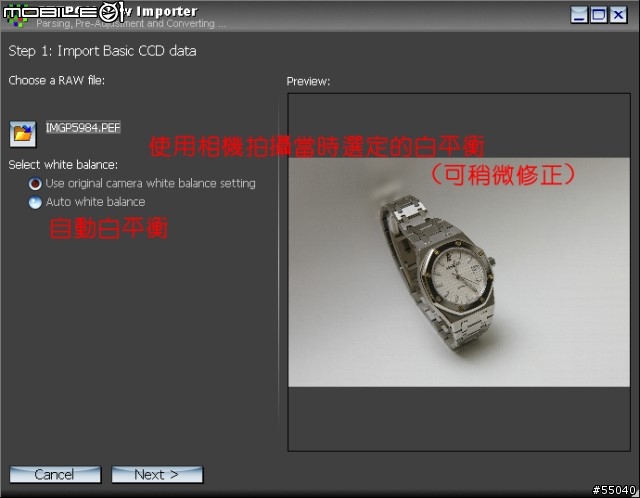Click the "Step 1: Import Basic CCD data" heading

[102, 51]
